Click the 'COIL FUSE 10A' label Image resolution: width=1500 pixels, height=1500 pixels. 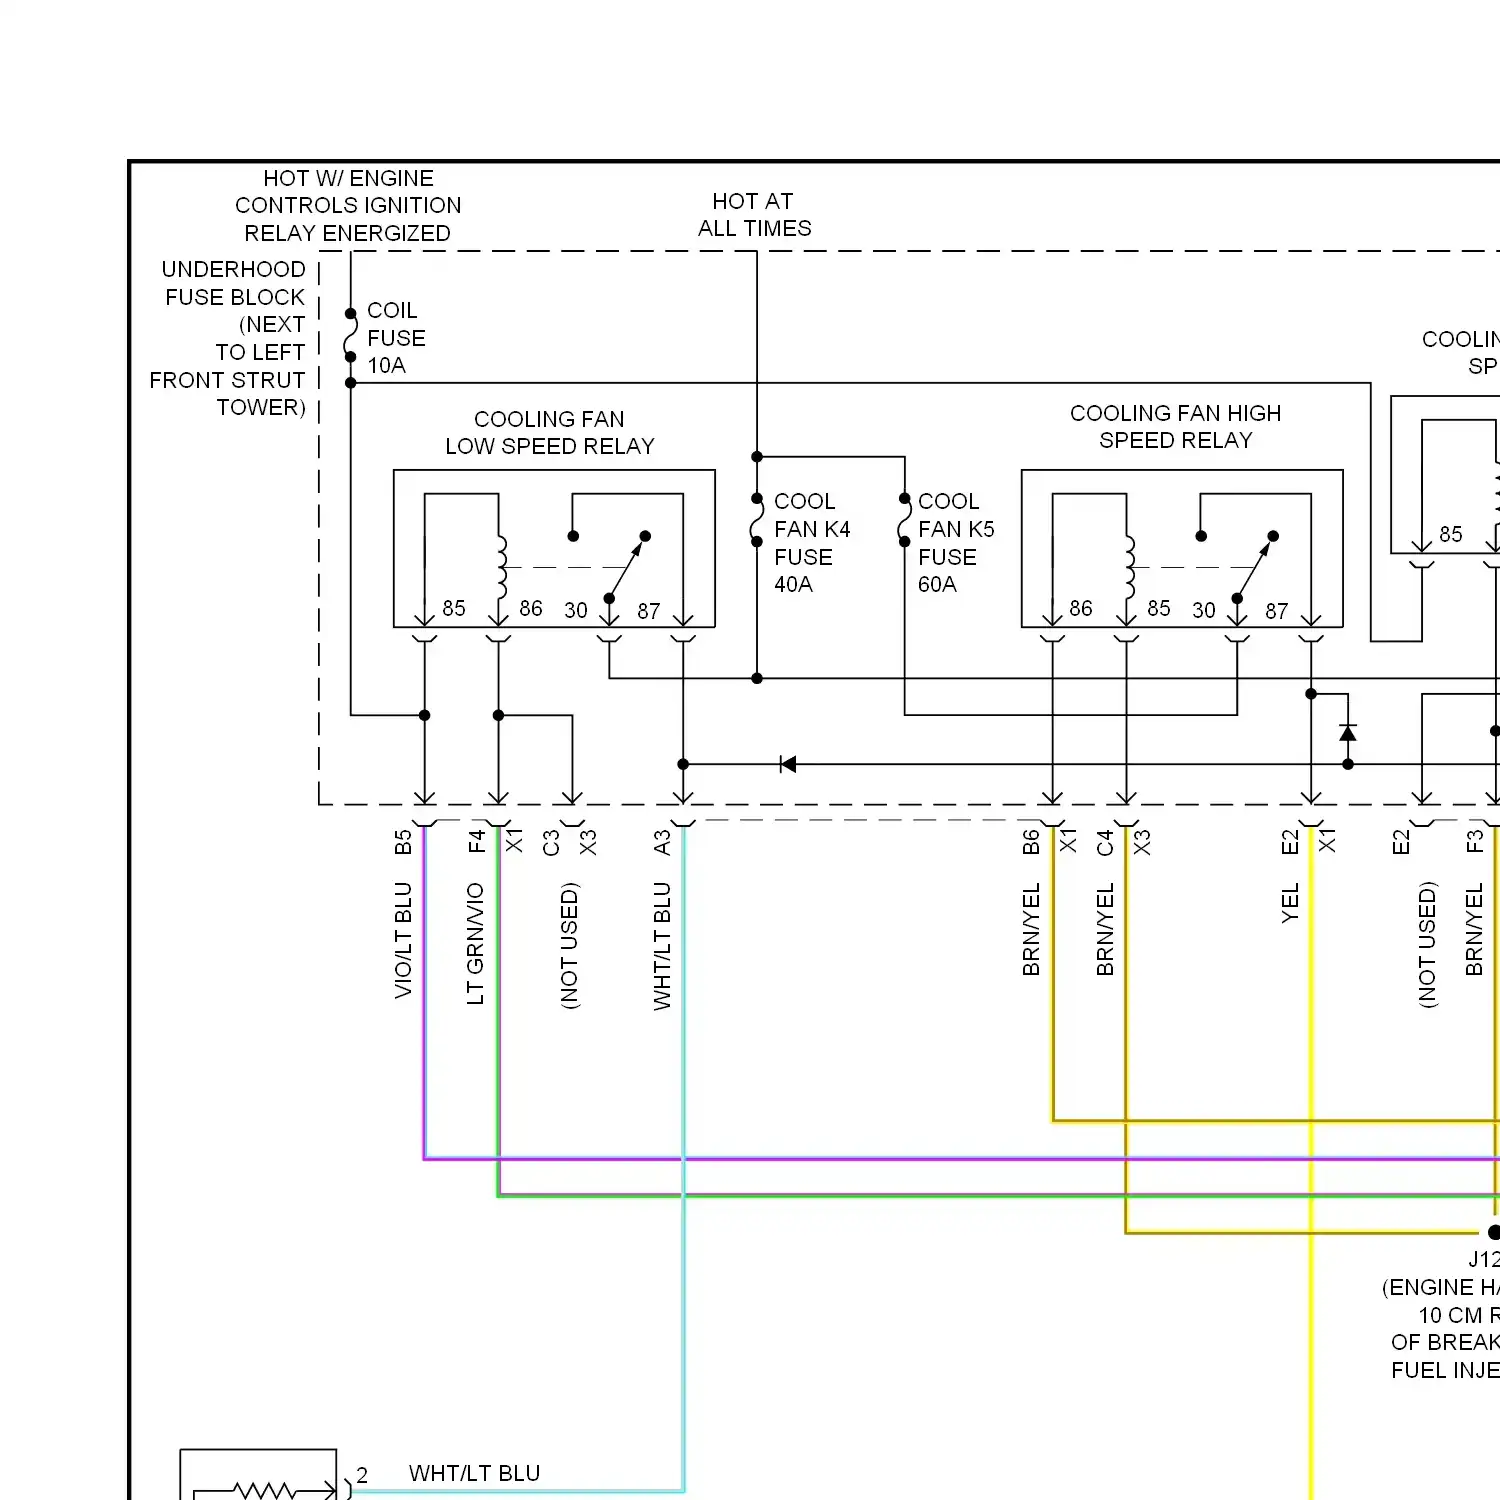tap(396, 338)
